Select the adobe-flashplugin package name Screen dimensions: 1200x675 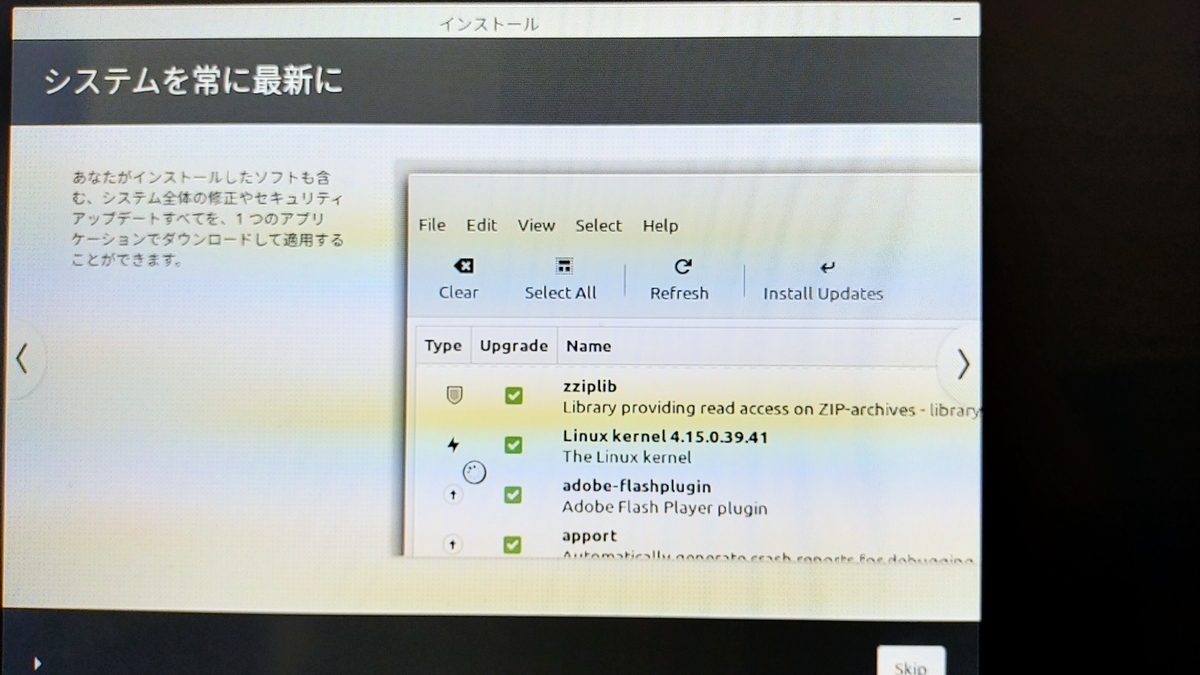[636, 486]
